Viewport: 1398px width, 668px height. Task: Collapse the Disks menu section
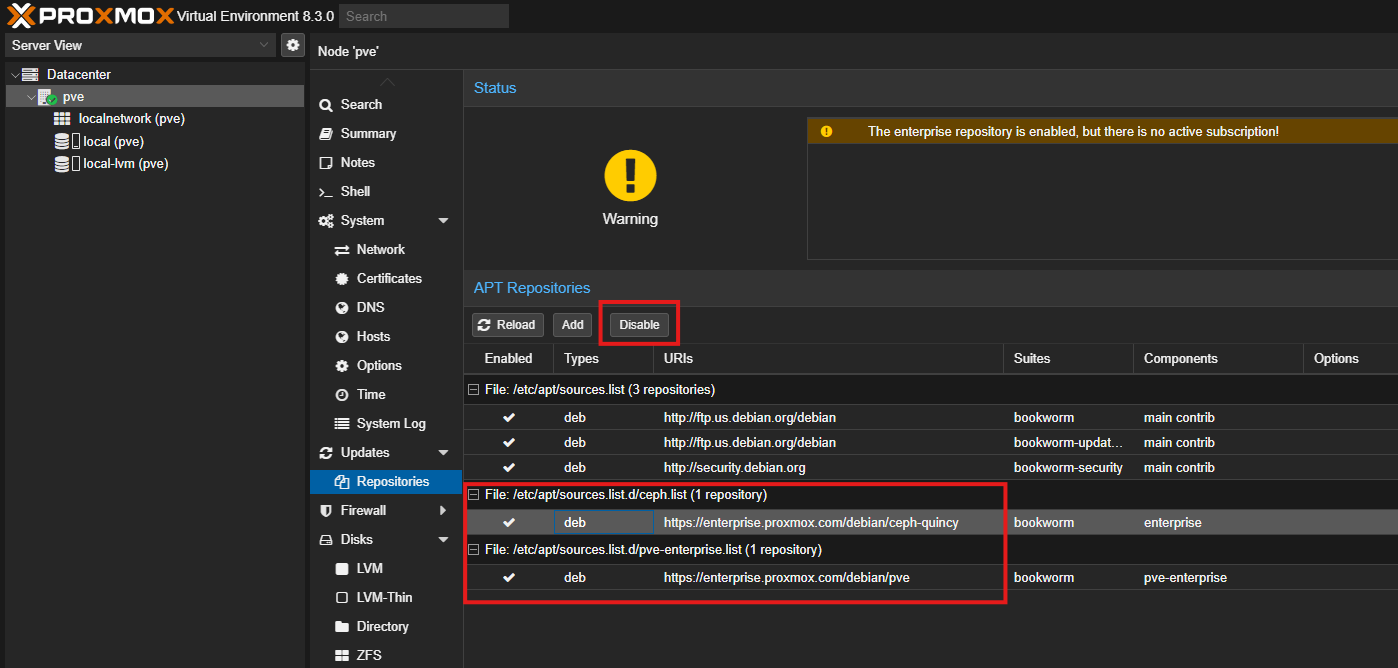(x=444, y=540)
